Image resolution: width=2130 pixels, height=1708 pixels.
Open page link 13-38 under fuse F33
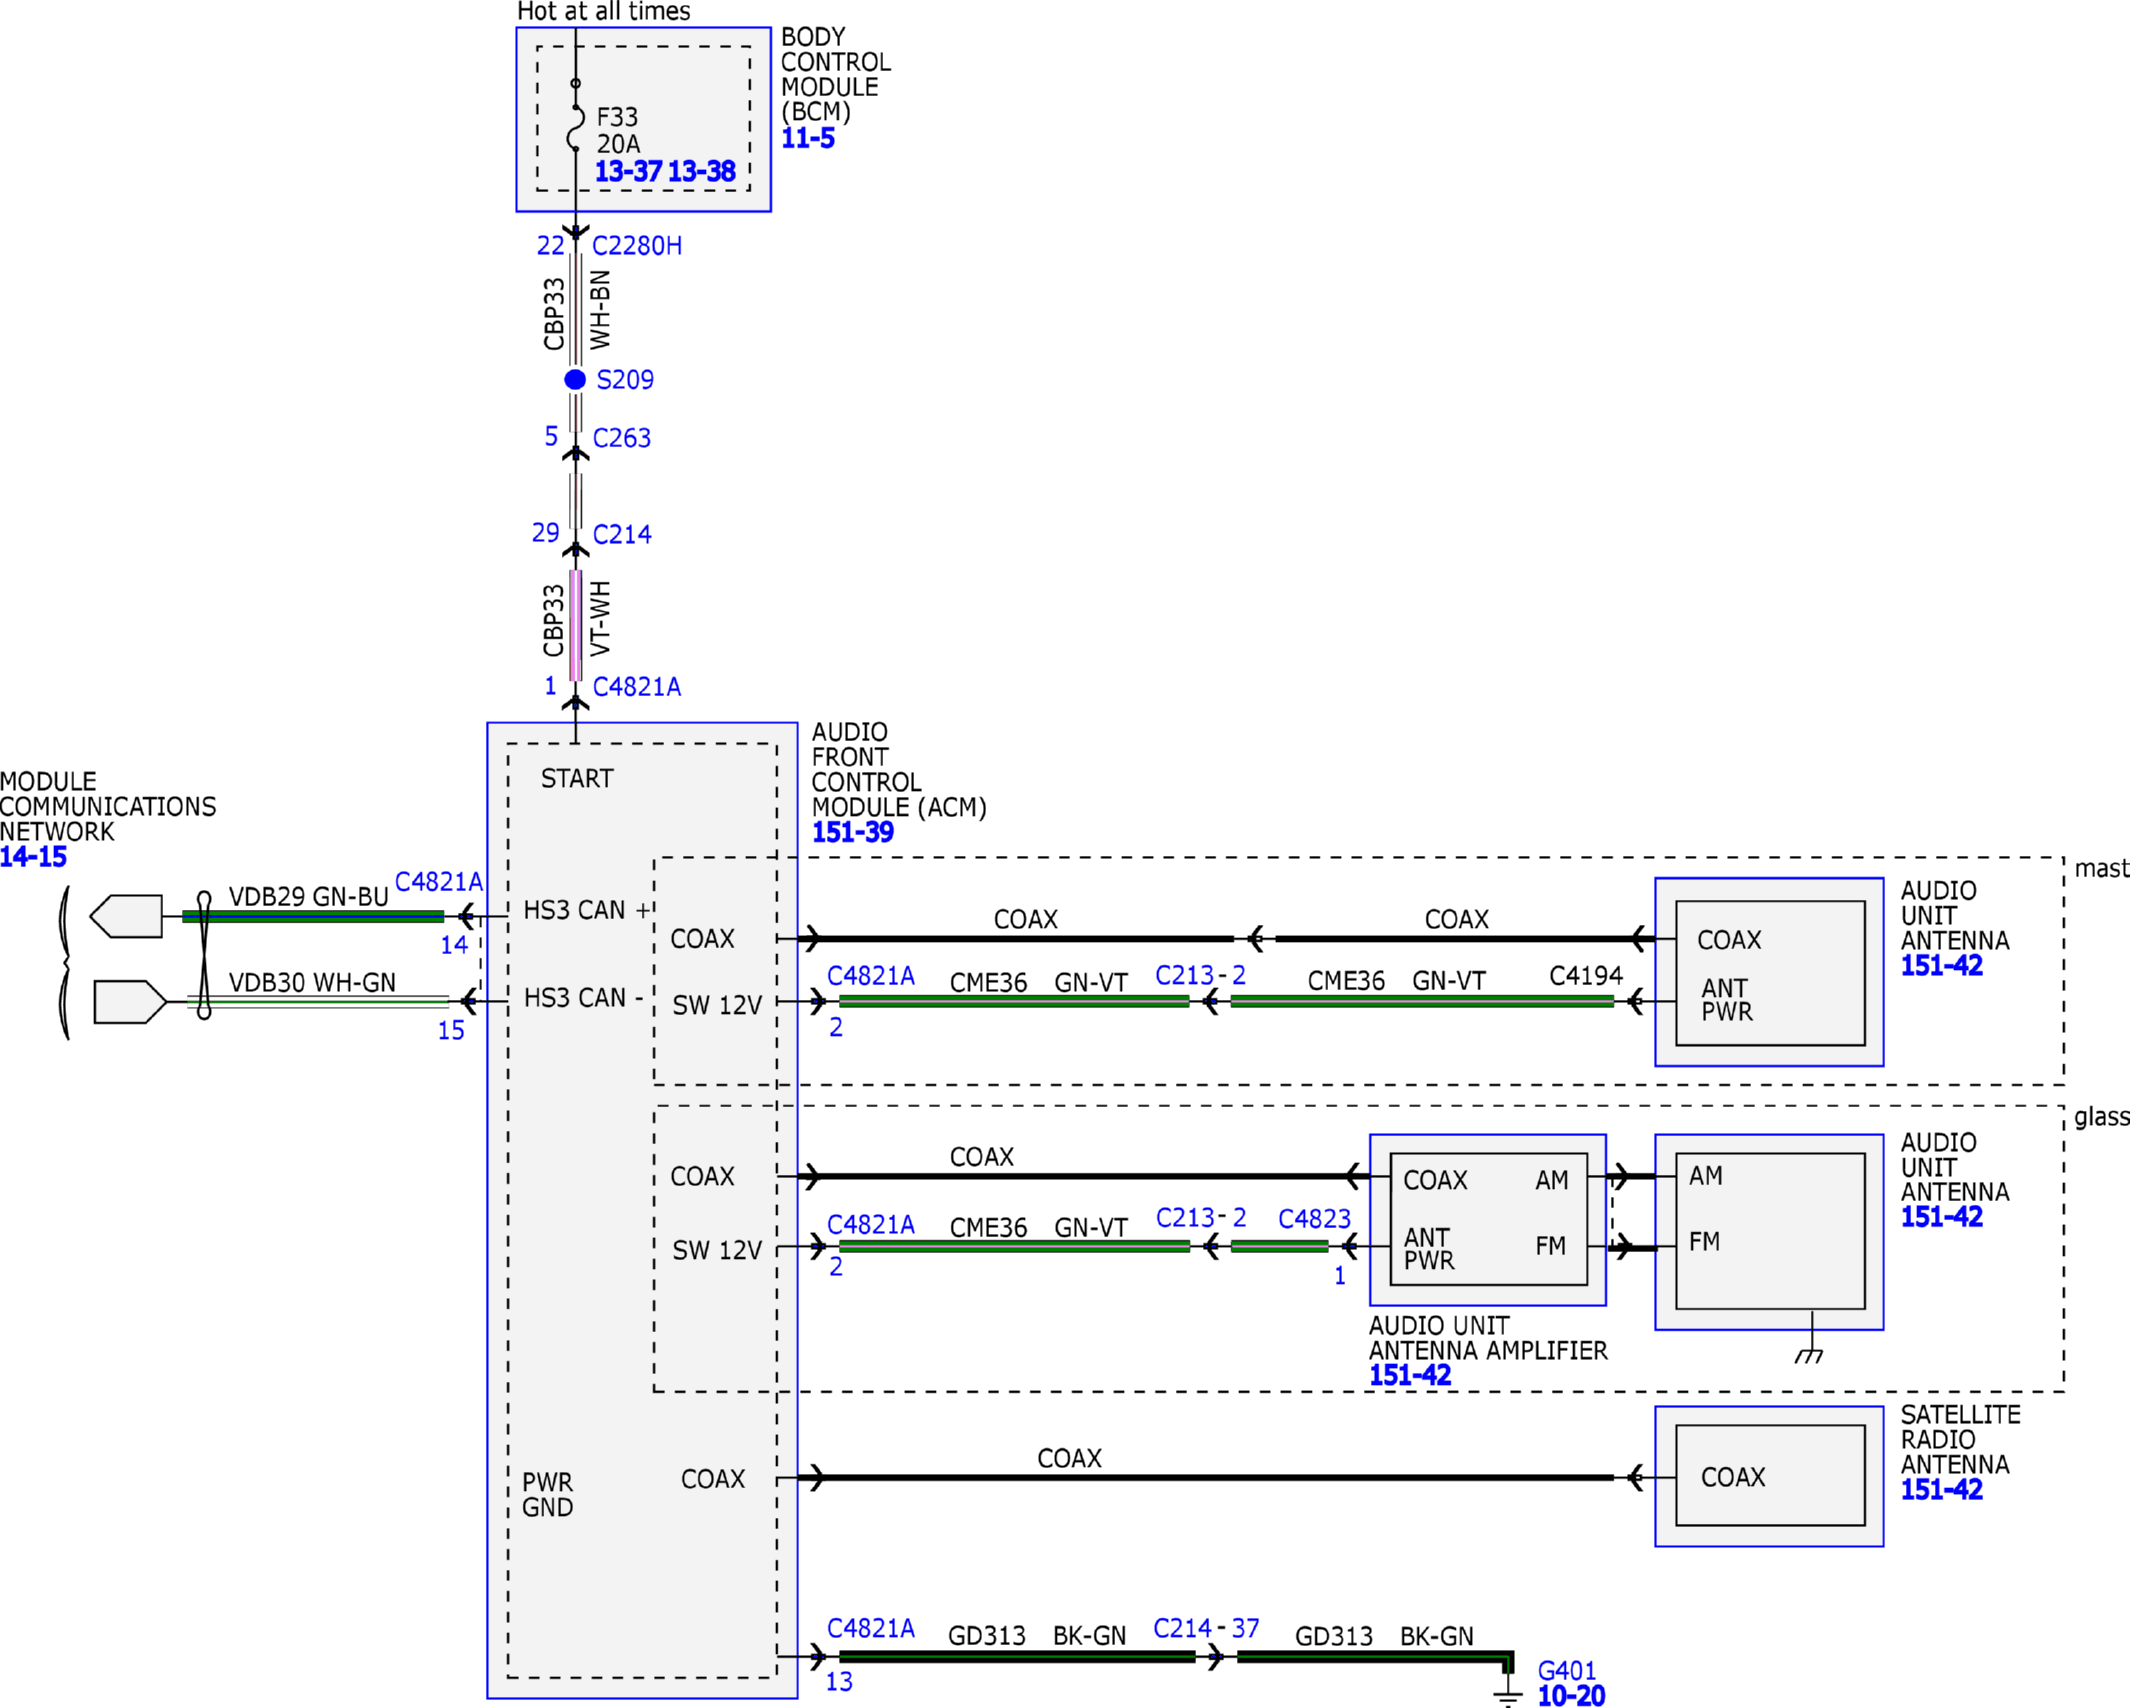pos(701,172)
